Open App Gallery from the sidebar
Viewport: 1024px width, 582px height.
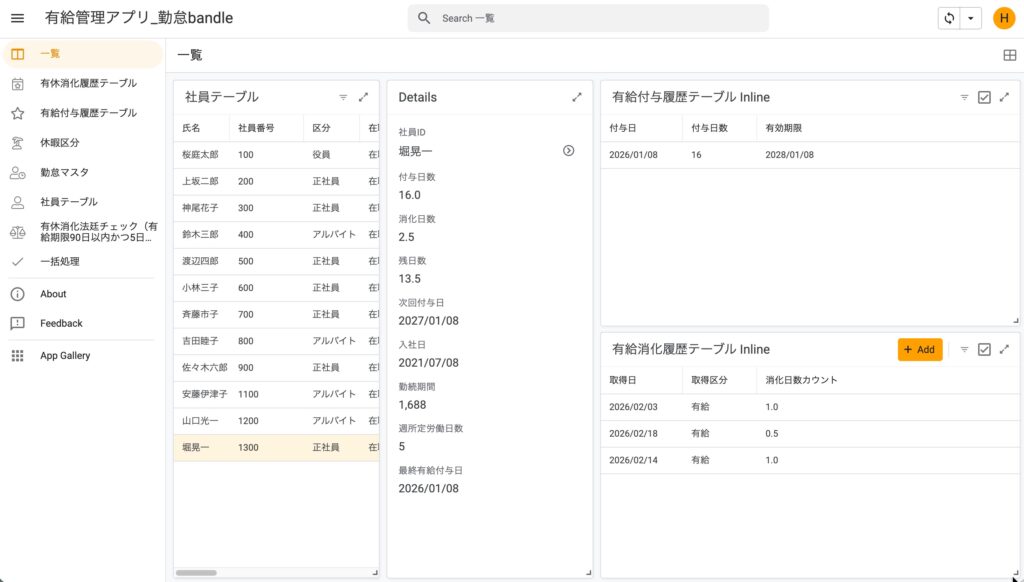[65, 356]
